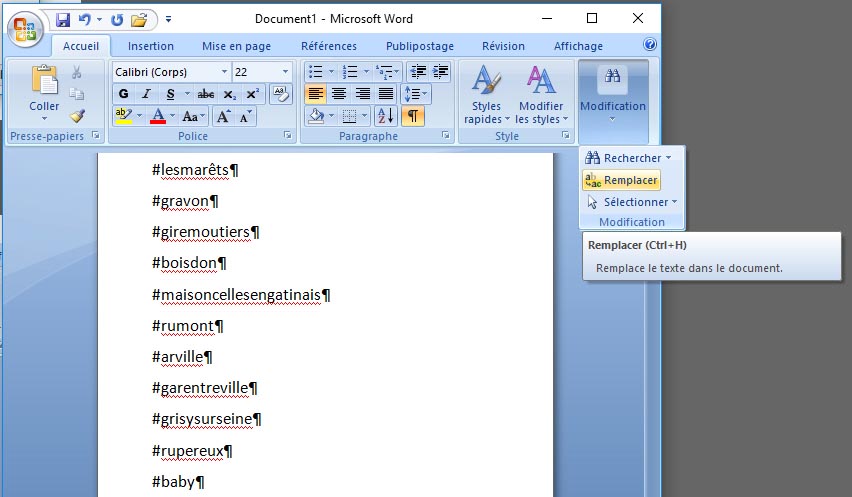852x497 pixels.
Task: Center the text
Action: click(x=339, y=94)
